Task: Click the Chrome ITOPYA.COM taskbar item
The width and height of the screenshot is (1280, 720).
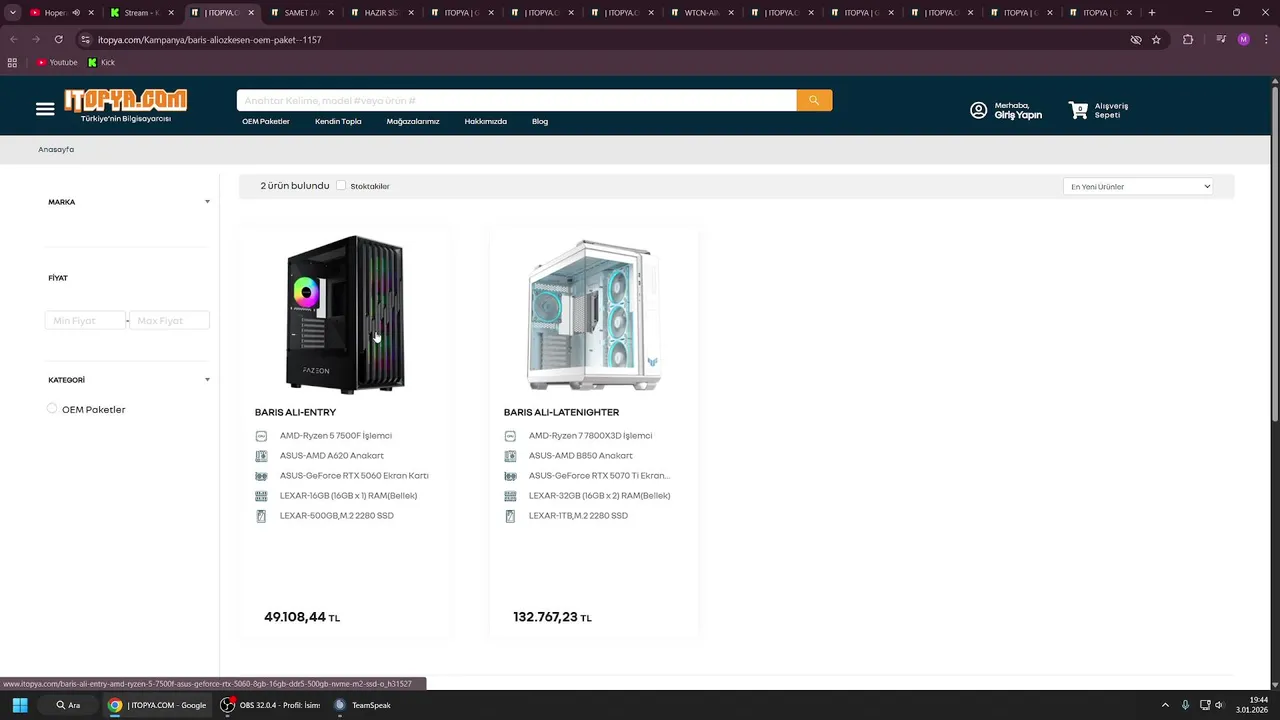Action: 156,705
